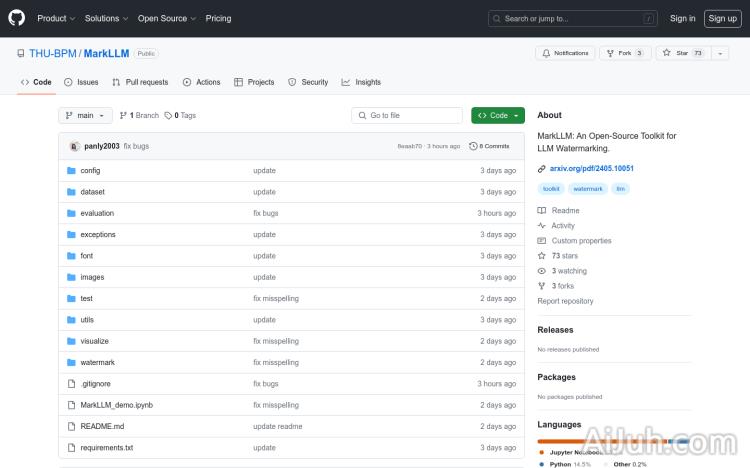Click the Sign up button
The width and height of the screenshot is (750, 468).
[721, 18]
